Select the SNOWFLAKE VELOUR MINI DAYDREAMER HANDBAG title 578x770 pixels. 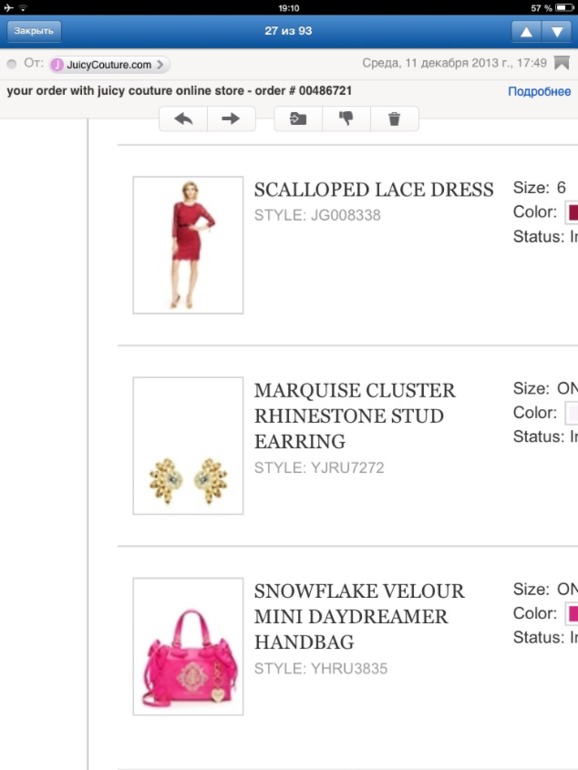(x=359, y=617)
